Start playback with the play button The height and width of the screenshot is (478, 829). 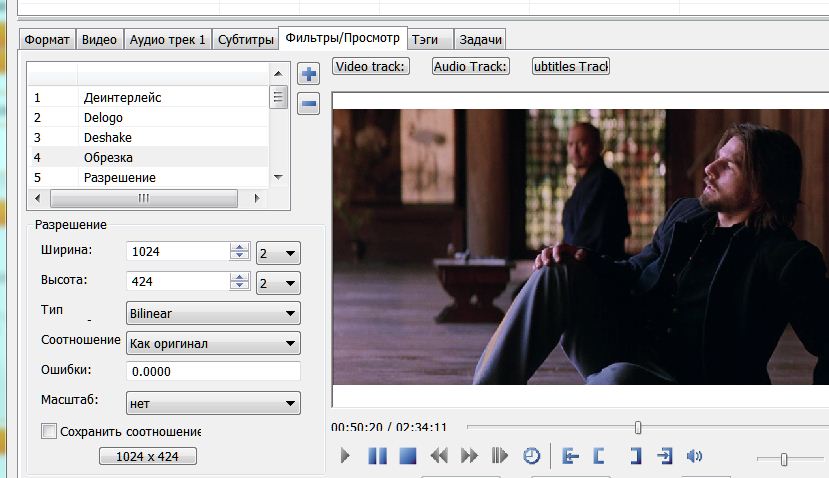click(x=345, y=455)
